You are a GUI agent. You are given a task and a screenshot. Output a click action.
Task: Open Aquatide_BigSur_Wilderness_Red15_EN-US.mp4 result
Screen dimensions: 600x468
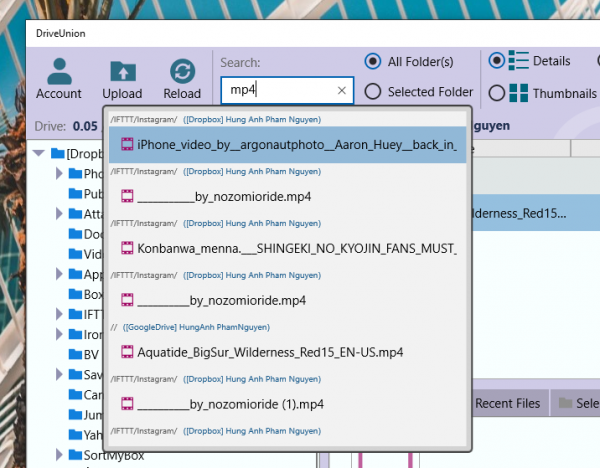tap(287, 352)
